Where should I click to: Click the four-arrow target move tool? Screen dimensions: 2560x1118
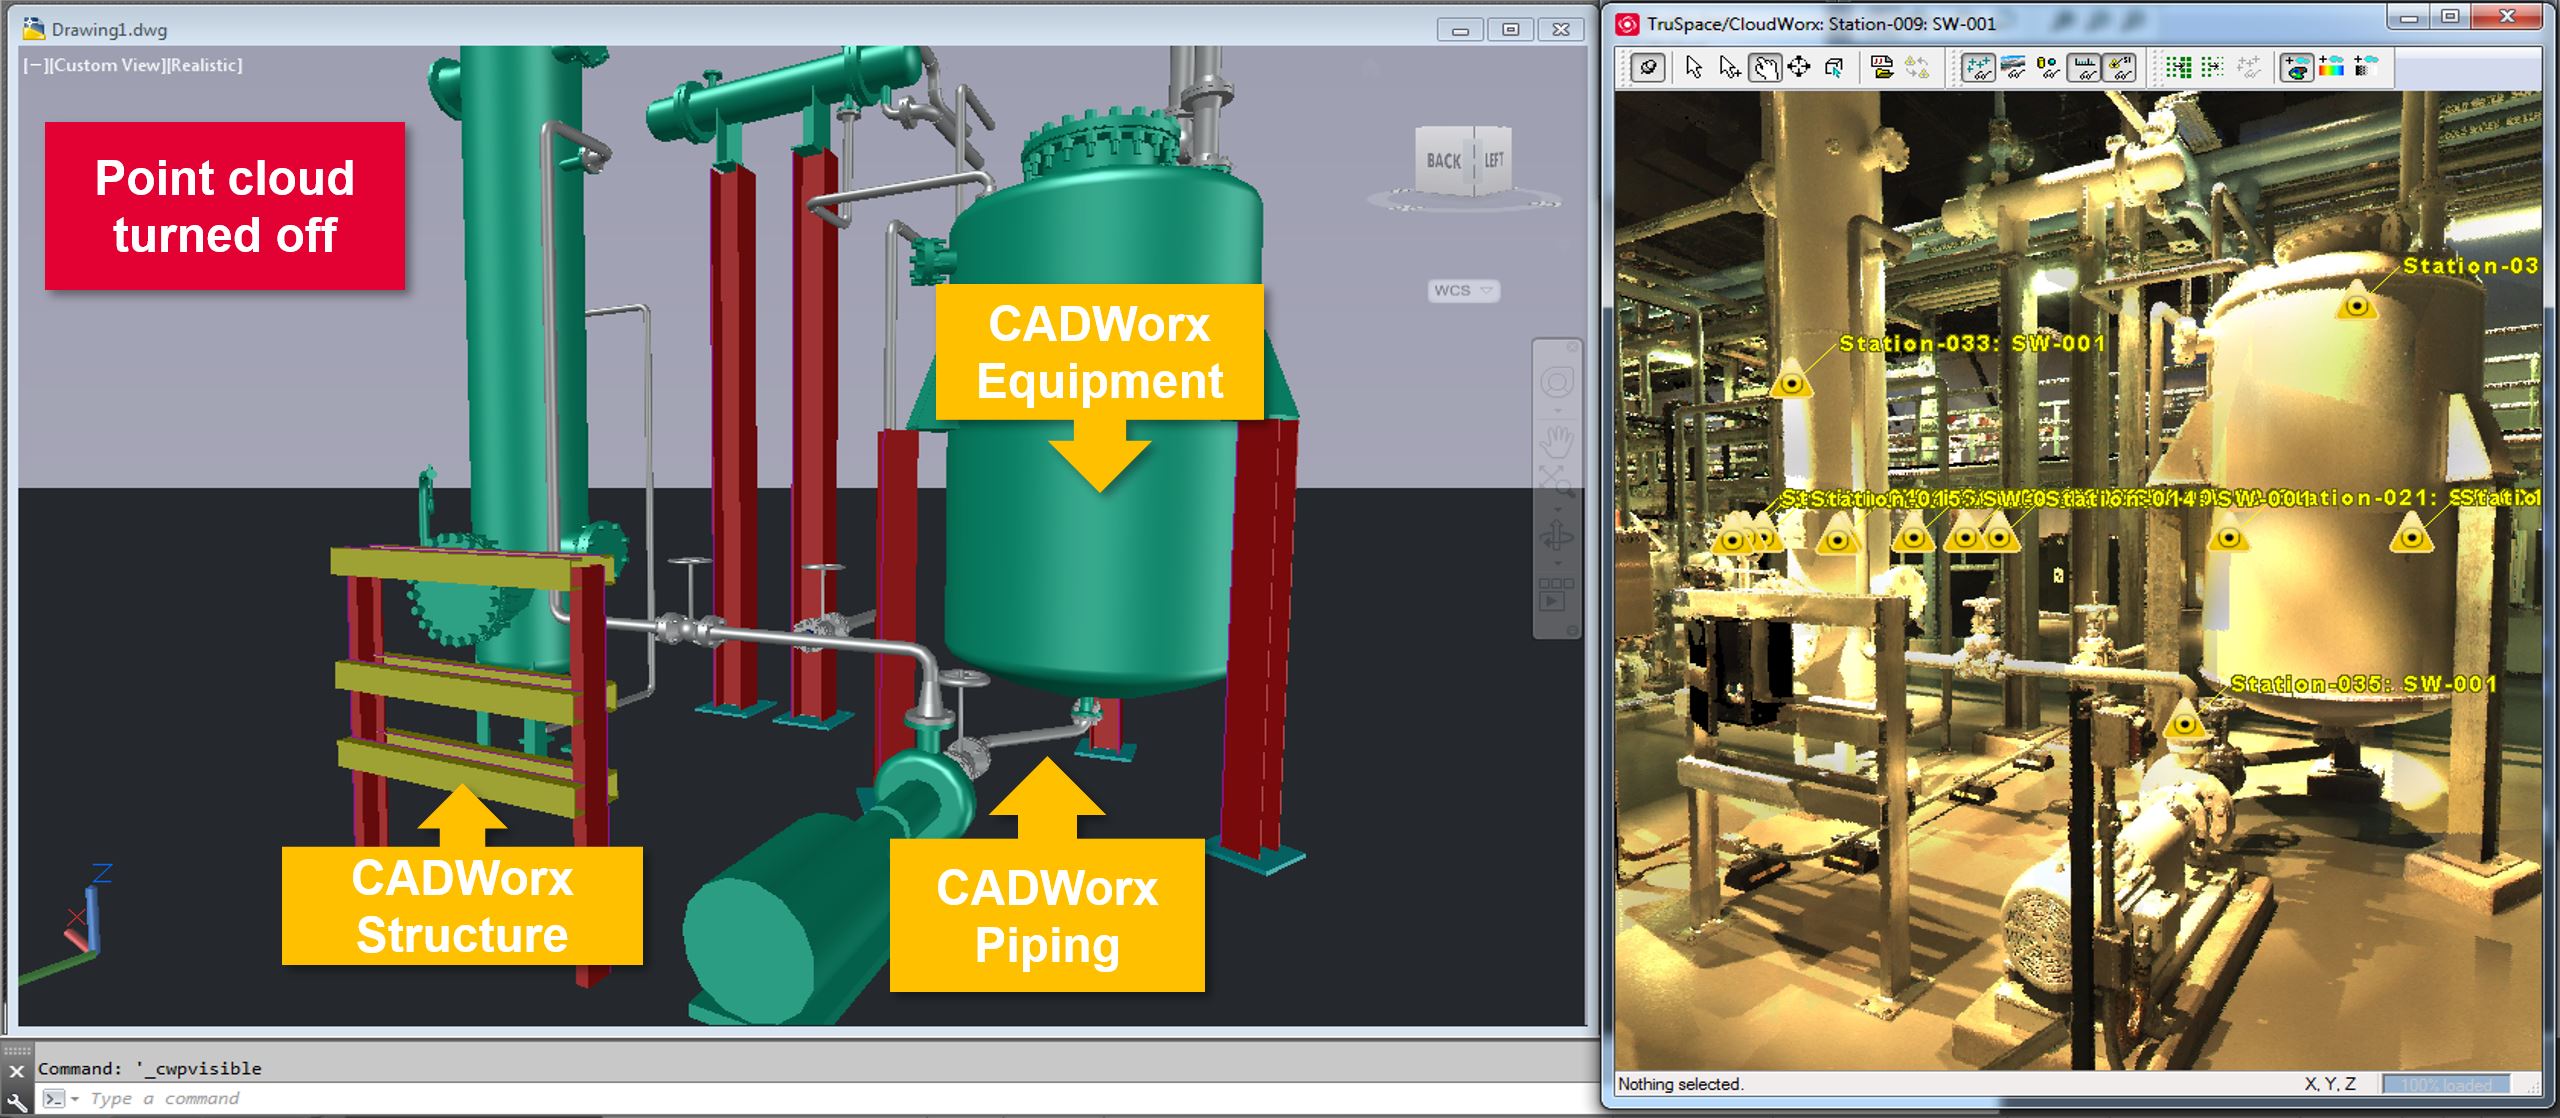[1799, 68]
